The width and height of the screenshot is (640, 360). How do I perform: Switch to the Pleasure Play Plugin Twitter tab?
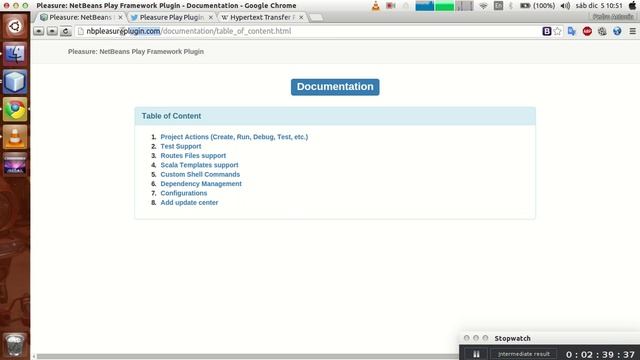[x=171, y=17]
